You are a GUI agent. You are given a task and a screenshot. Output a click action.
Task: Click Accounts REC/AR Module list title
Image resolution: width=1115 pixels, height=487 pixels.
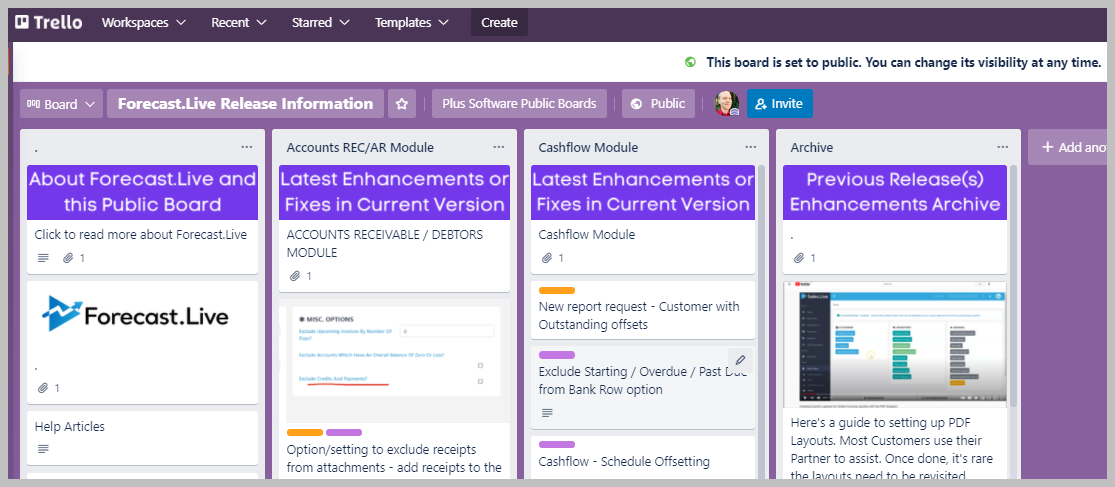pos(360,147)
